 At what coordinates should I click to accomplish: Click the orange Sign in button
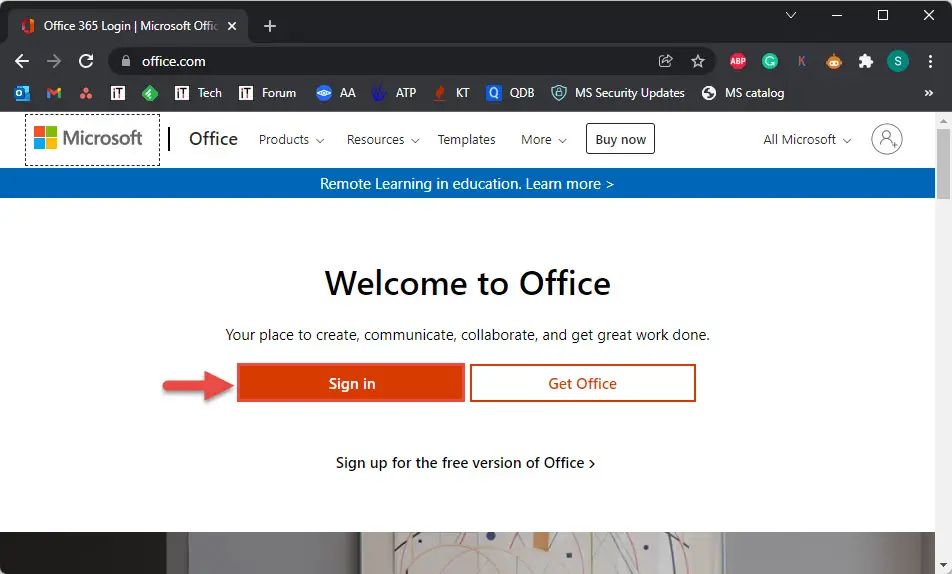351,383
